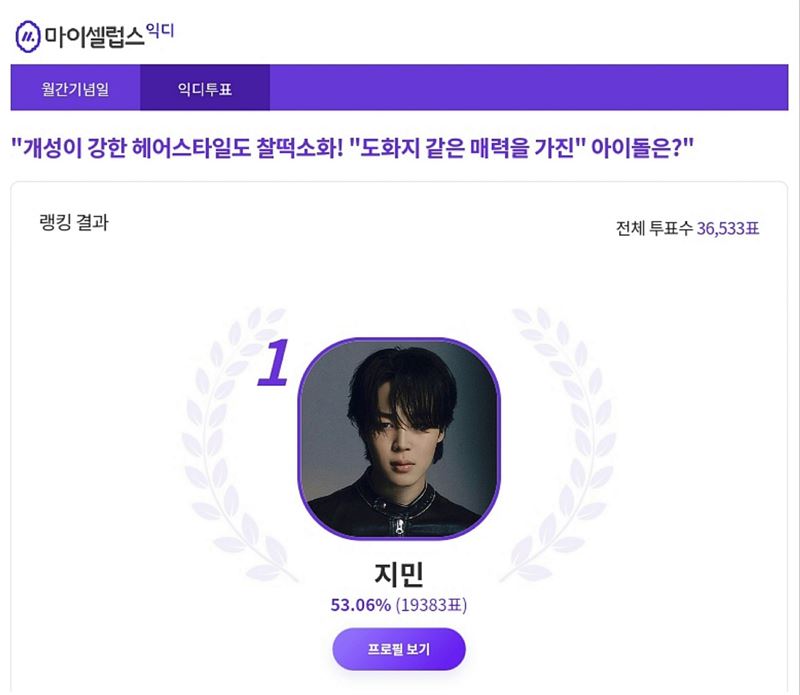Viewport: 800px width, 695px height.
Task: Click the 53.06% vote percentage
Action: (361, 605)
